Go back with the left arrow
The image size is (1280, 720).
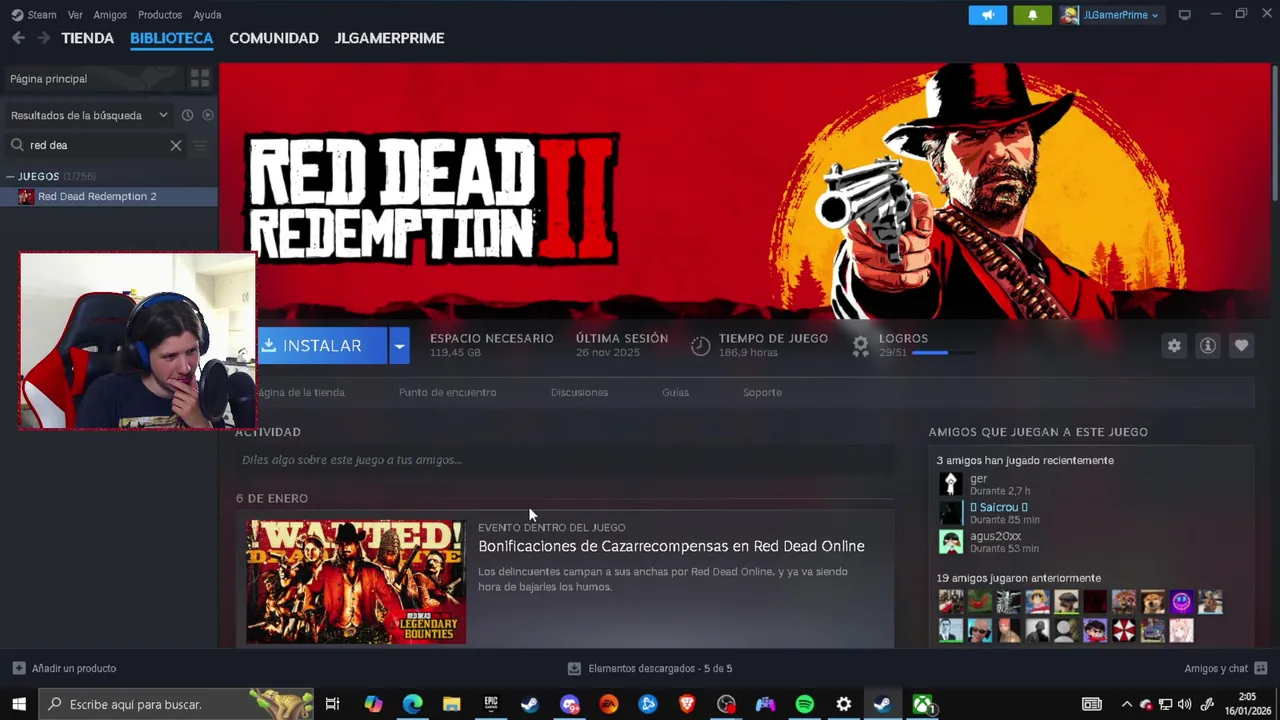point(18,38)
